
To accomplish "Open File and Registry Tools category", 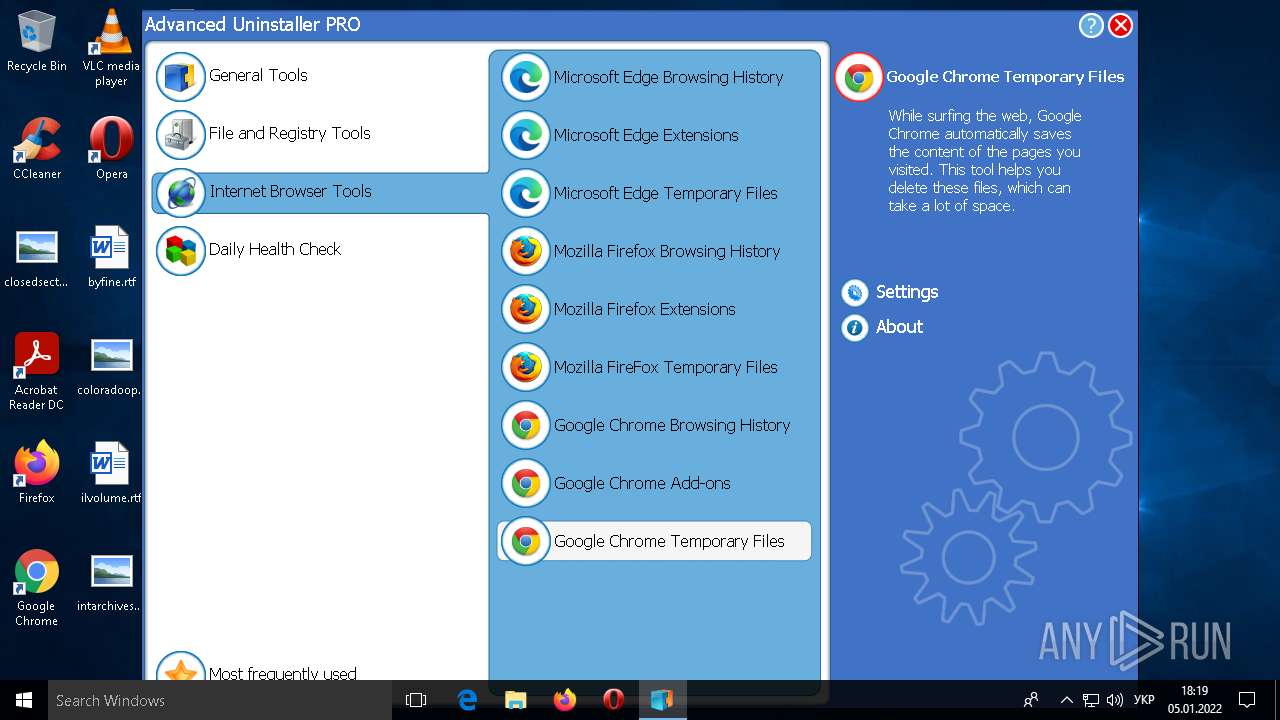I will click(x=289, y=134).
